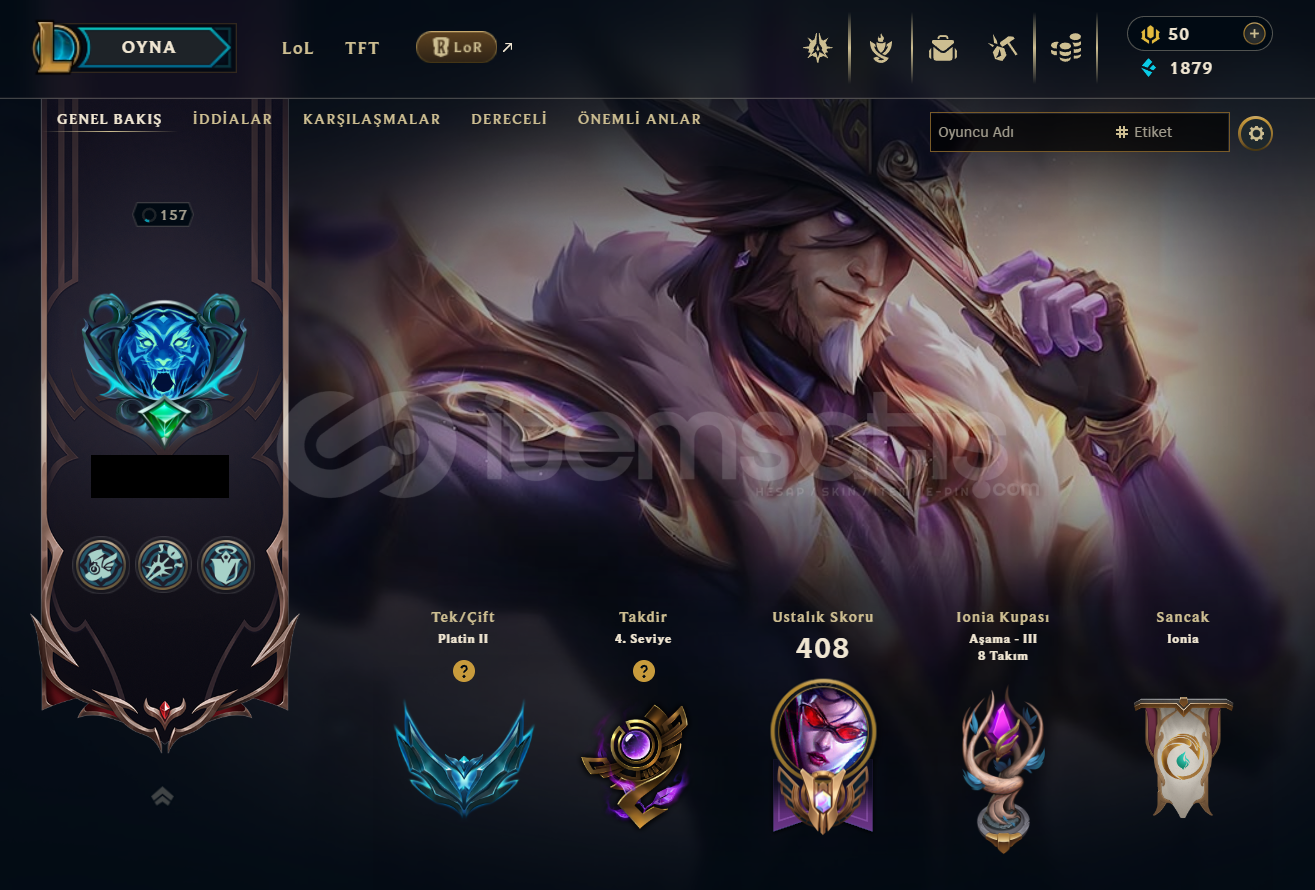
Task: Open the KARŞILAŞMALAR tab
Action: pos(372,119)
